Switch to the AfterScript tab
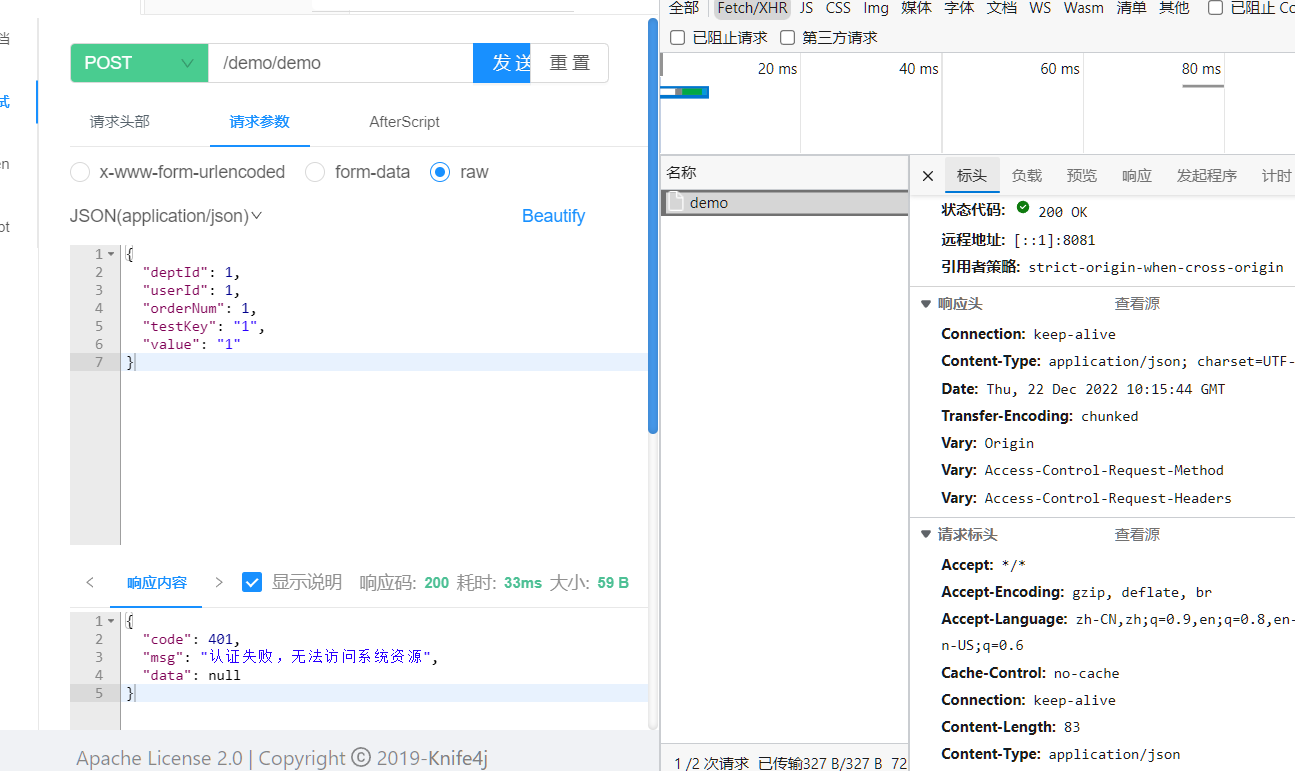Viewport: 1295px width, 771px height. click(x=404, y=121)
